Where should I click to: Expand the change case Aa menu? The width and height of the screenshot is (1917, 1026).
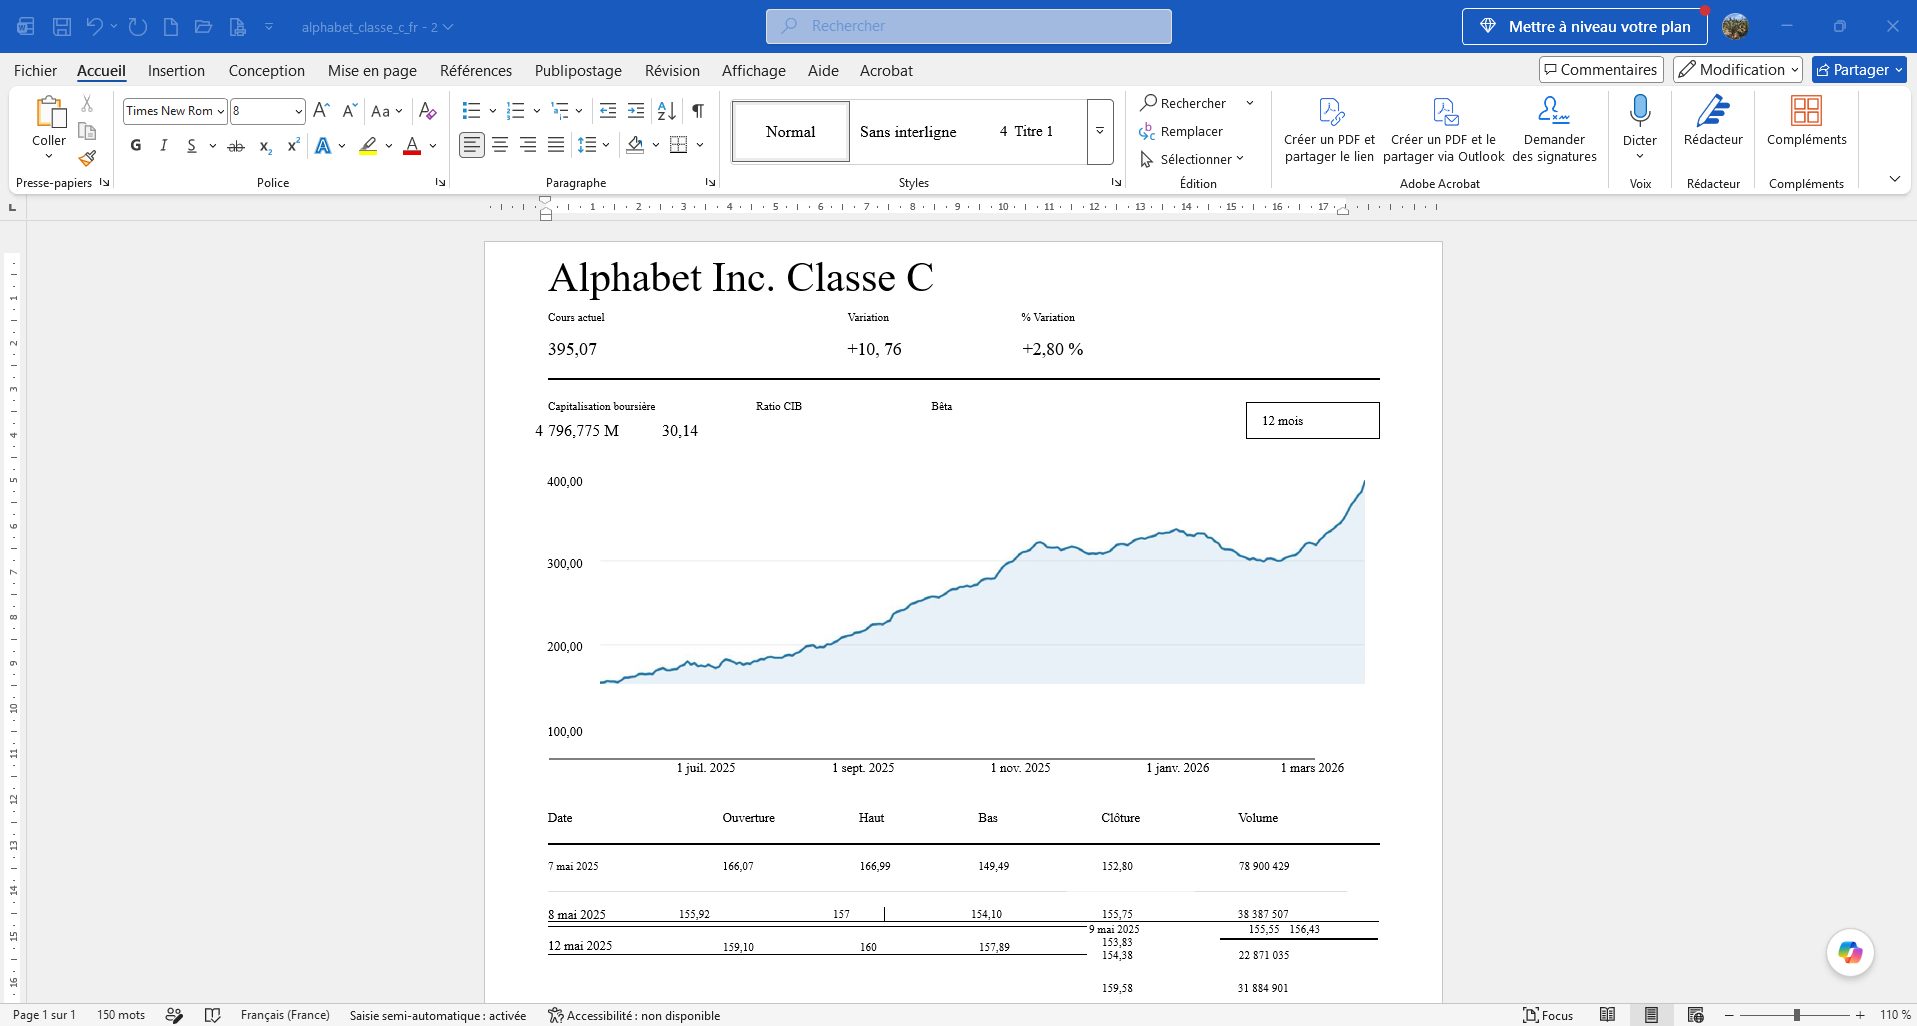point(387,111)
